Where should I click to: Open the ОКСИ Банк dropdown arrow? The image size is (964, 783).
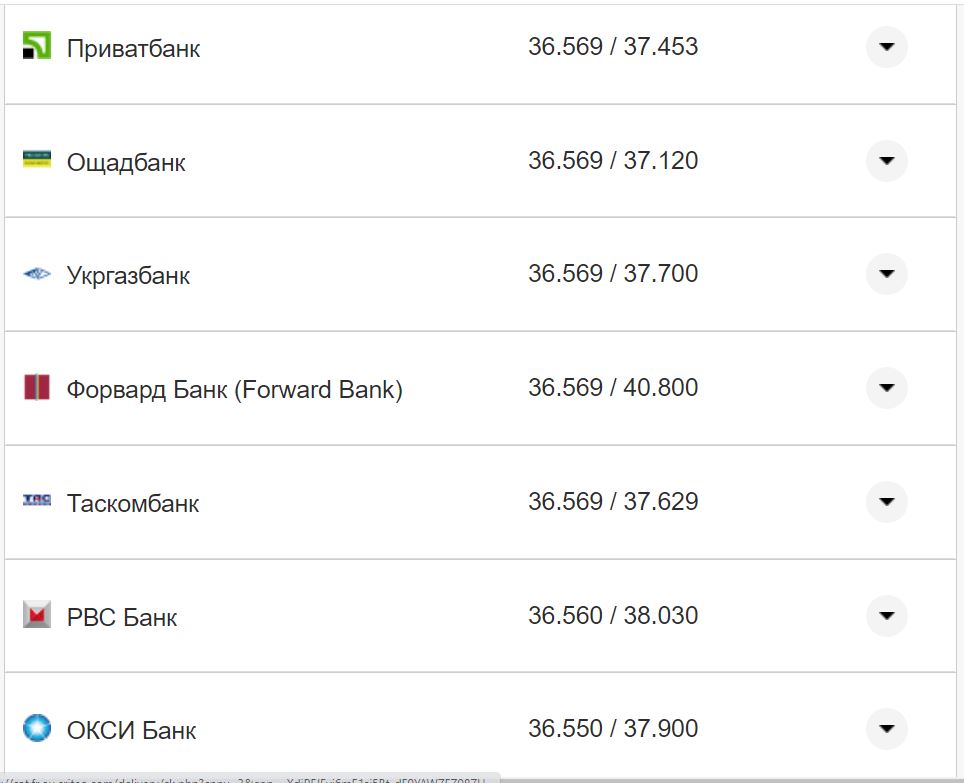click(x=886, y=729)
